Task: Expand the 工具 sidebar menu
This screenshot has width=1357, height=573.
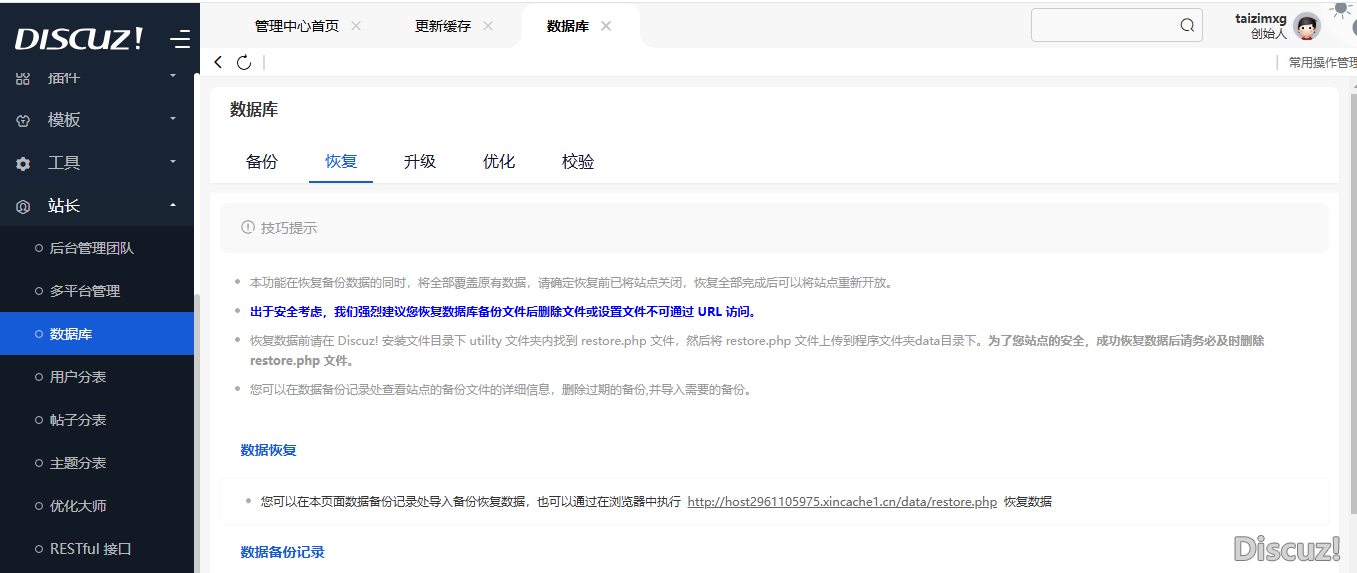Action: tap(96, 163)
